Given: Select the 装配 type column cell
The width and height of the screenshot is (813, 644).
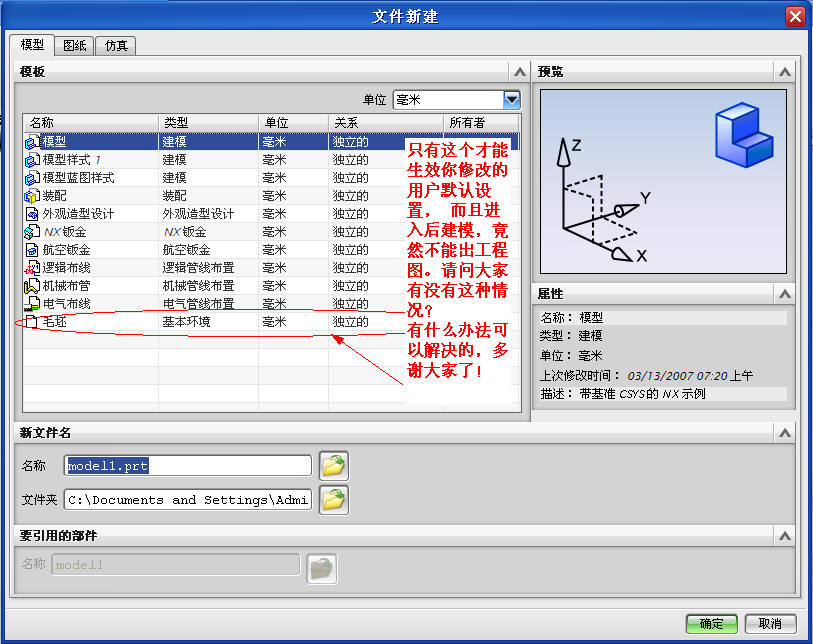Looking at the screenshot, I should (x=208, y=195).
